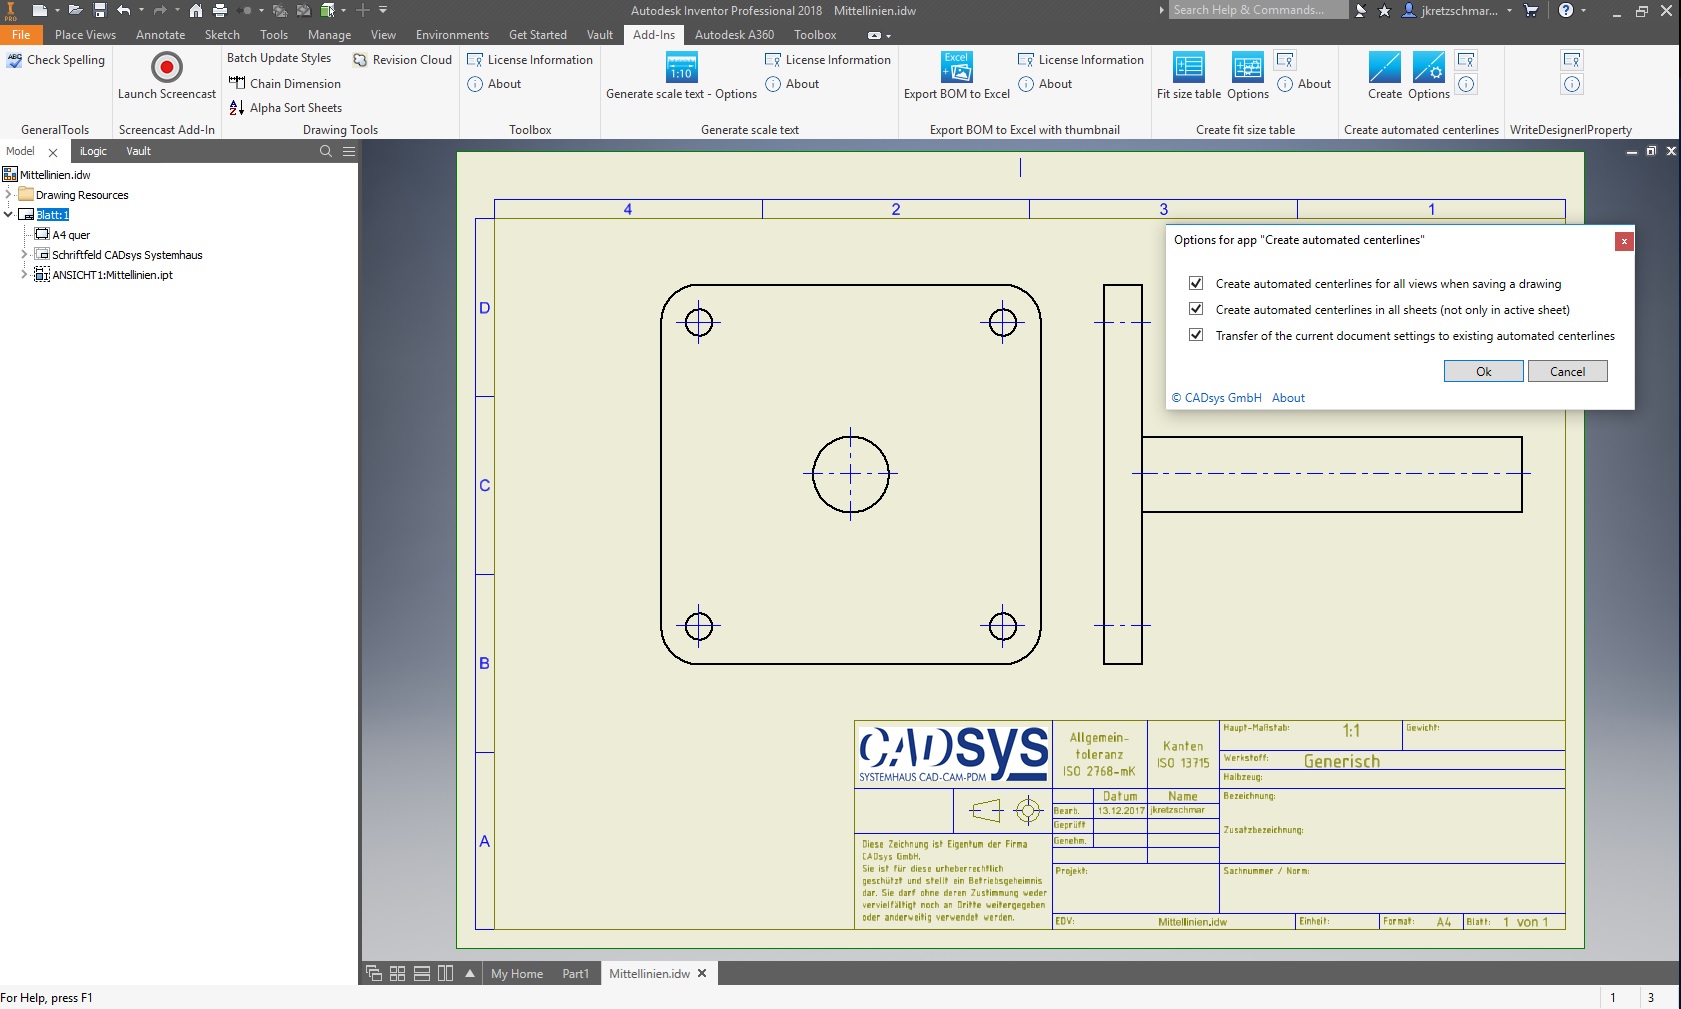1681x1009 pixels.
Task: Close the Mittellinien.idw document tab
Action: (702, 973)
